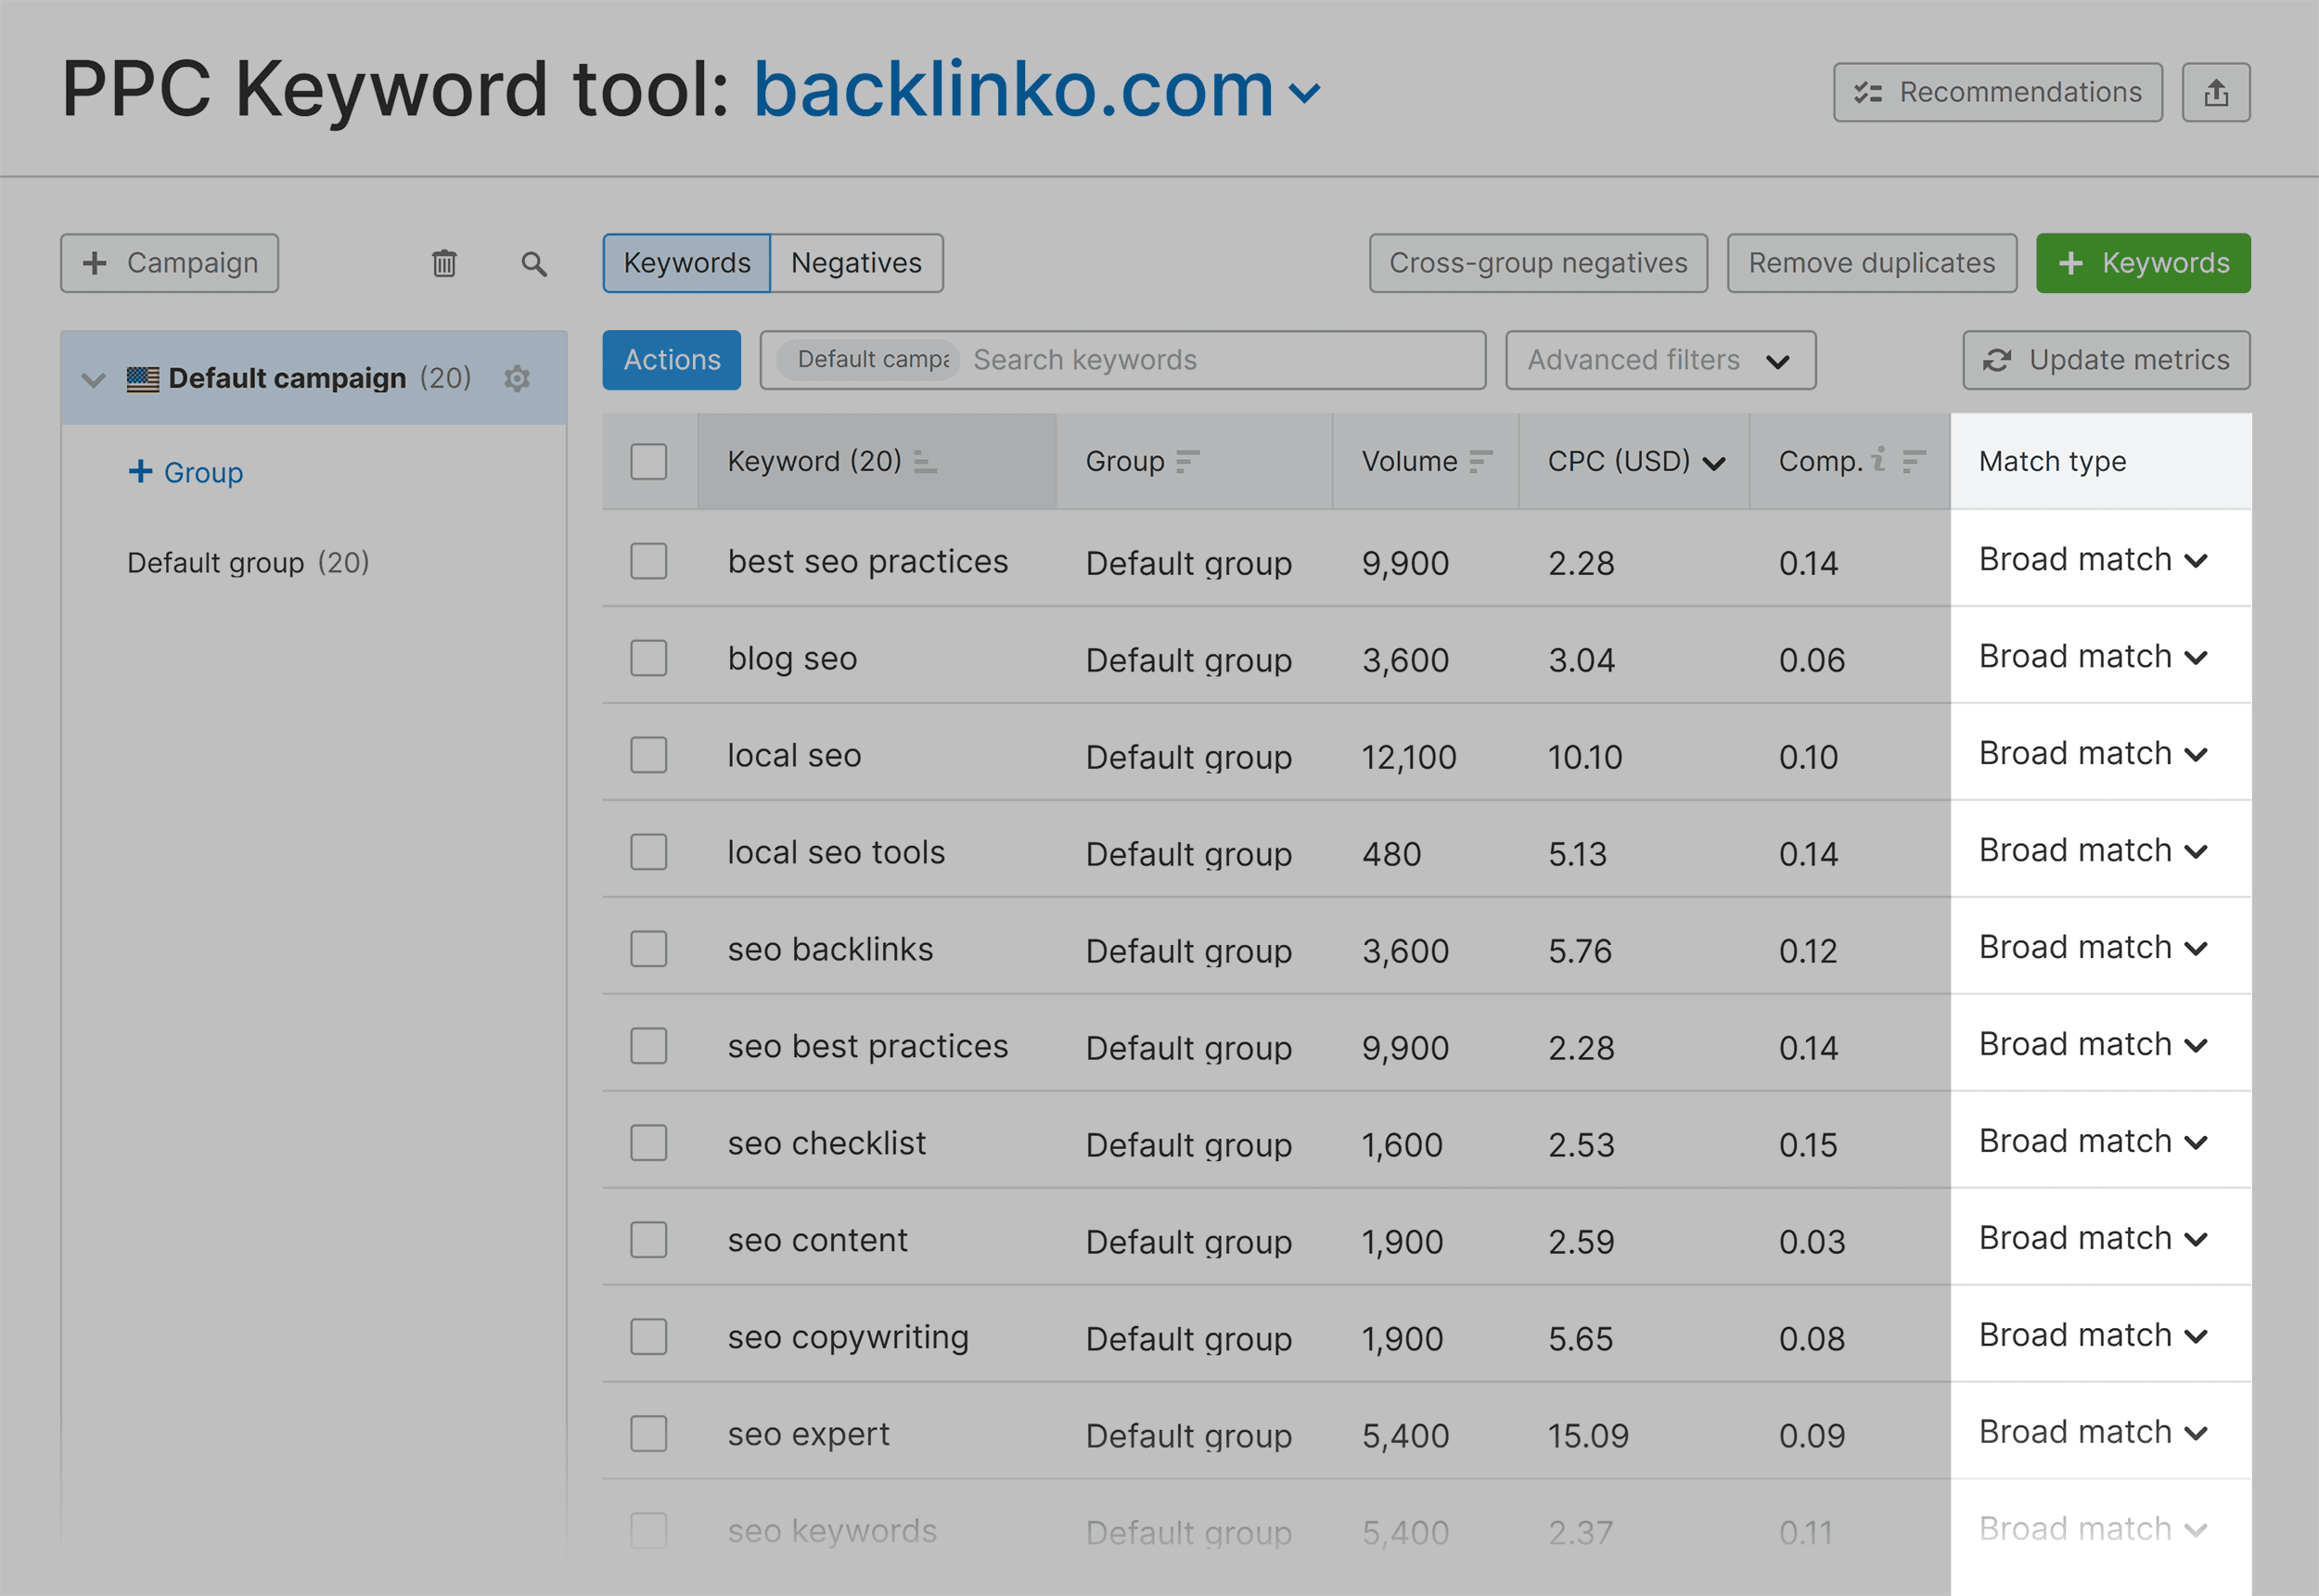Click the delete trash icon in sidebar
Image resolution: width=2319 pixels, height=1596 pixels.
click(x=442, y=264)
